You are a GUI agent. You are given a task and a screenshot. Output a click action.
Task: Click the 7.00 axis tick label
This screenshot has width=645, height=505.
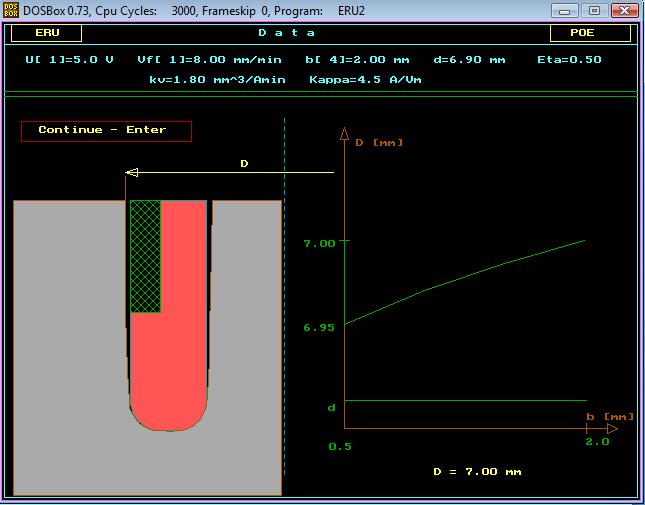tap(318, 242)
